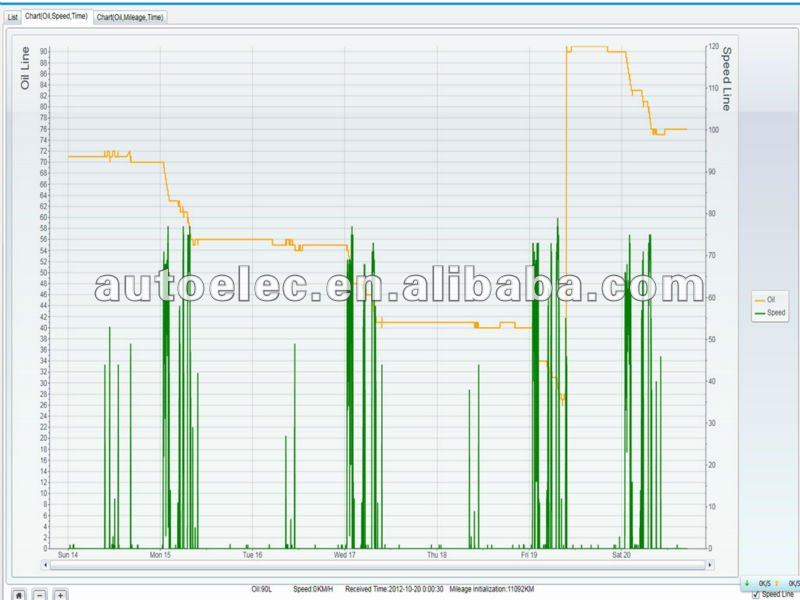The height and width of the screenshot is (600, 800).
Task: Click the Tue 16 date label
Action: tap(252, 555)
